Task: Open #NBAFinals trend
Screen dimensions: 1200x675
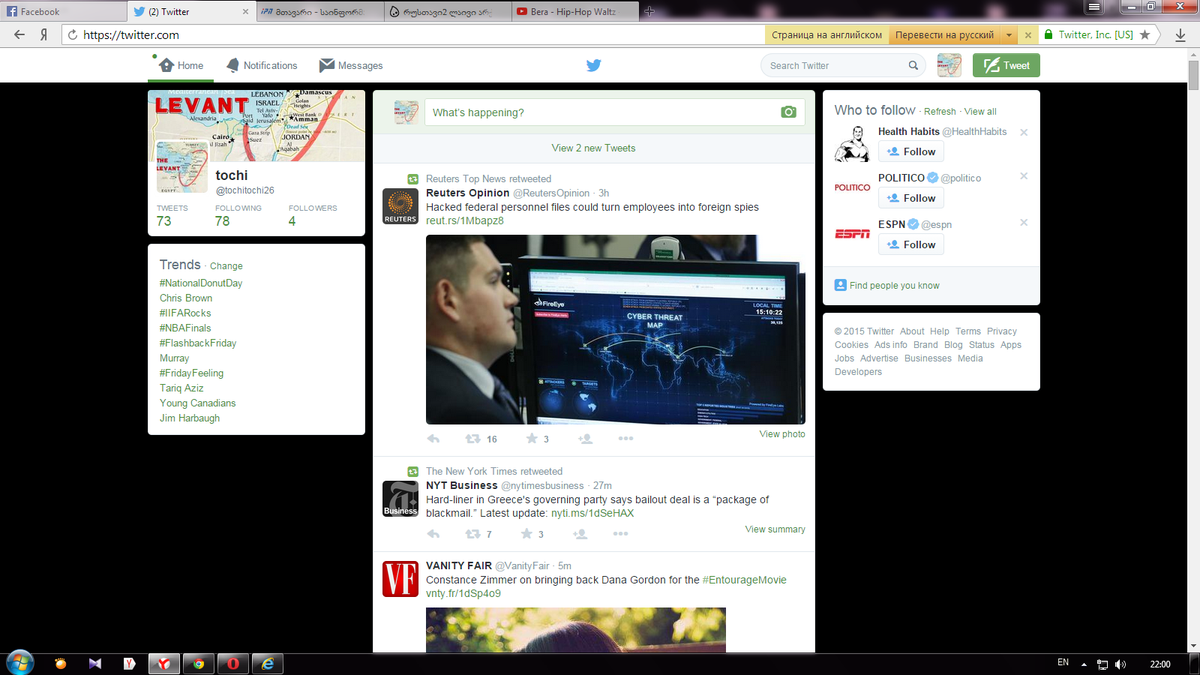Action: click(185, 328)
